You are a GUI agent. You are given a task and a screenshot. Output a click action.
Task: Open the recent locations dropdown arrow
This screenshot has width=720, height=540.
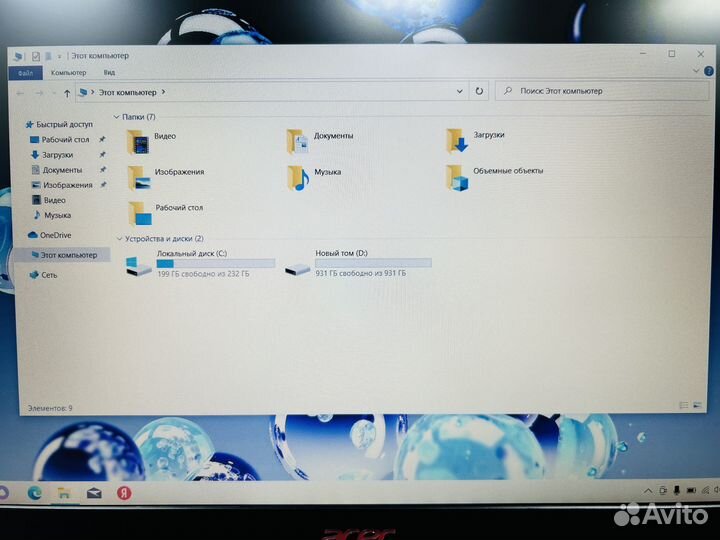pos(54,93)
